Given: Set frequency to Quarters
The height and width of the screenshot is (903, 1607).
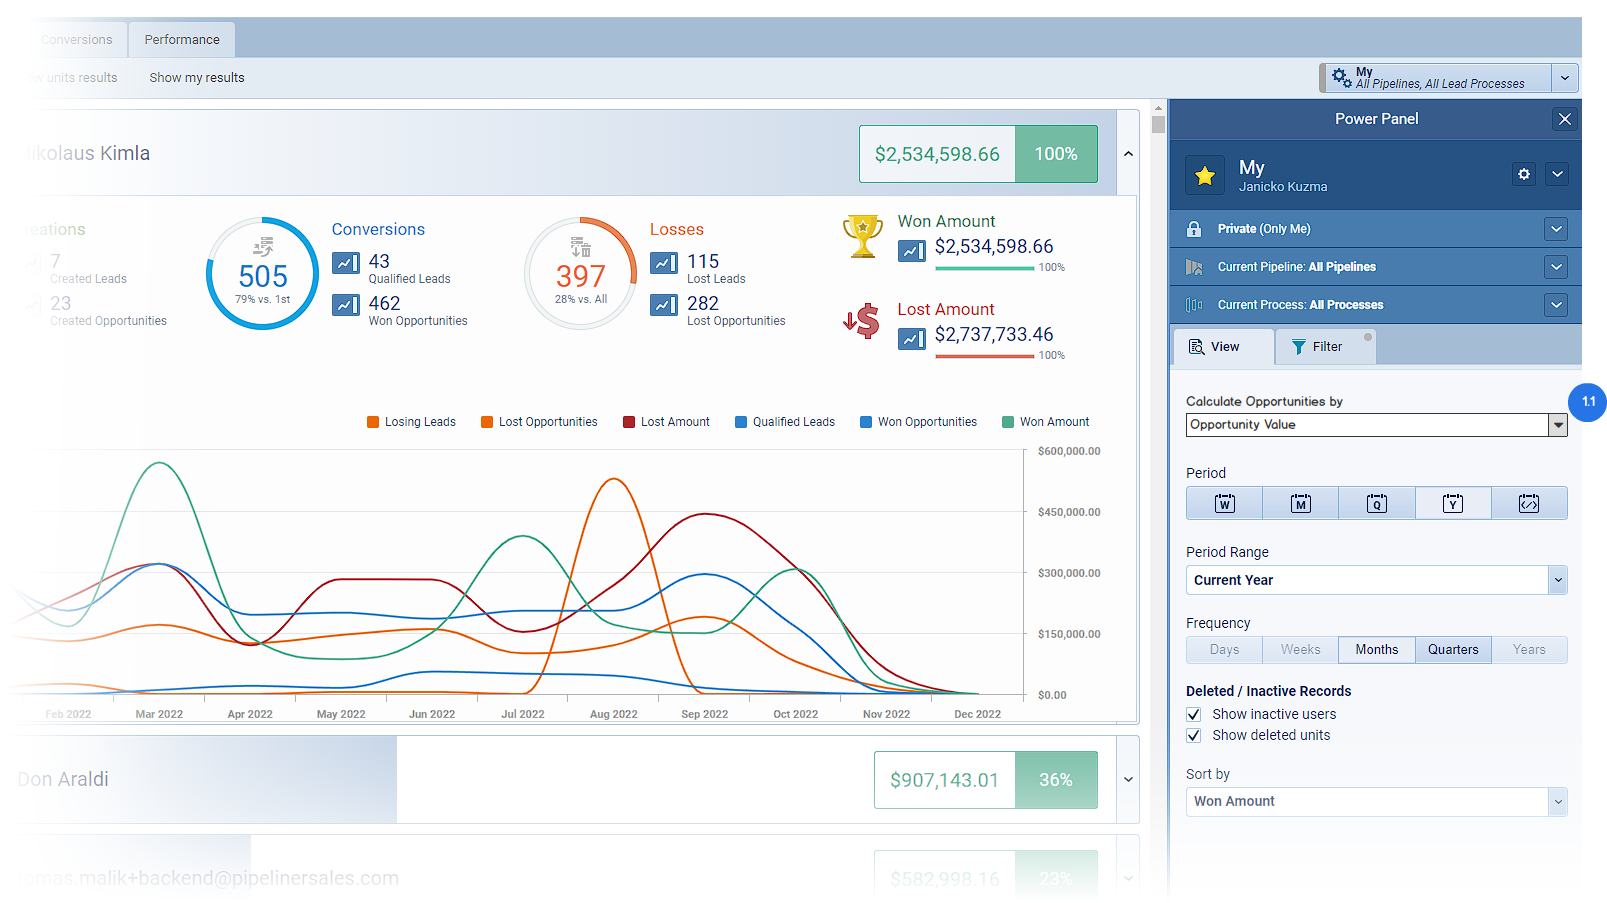Looking at the screenshot, I should click(1452, 650).
